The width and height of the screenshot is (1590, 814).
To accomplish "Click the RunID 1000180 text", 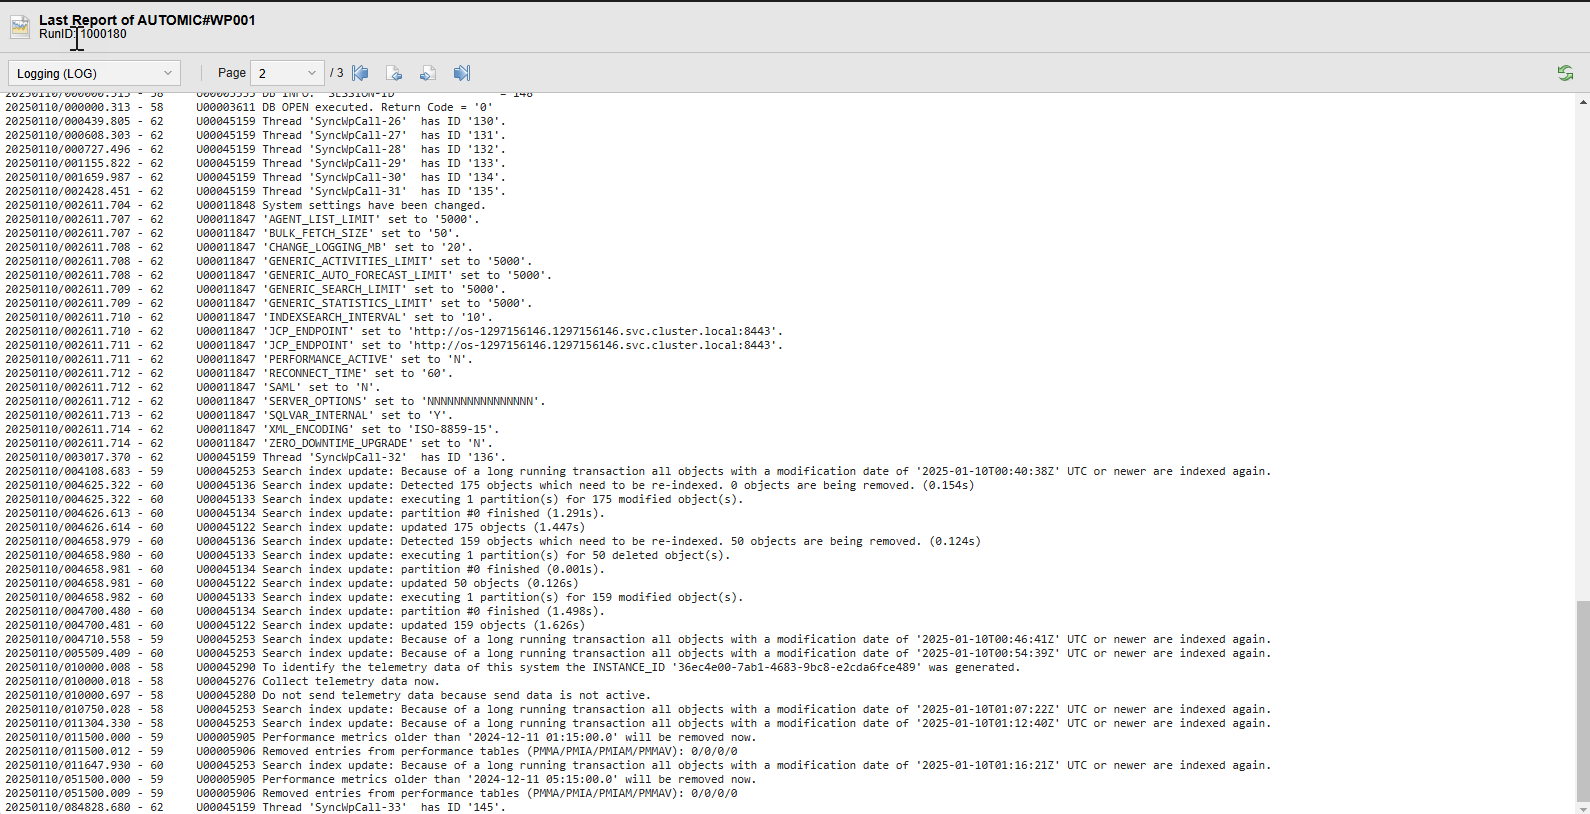I will [x=83, y=34].
